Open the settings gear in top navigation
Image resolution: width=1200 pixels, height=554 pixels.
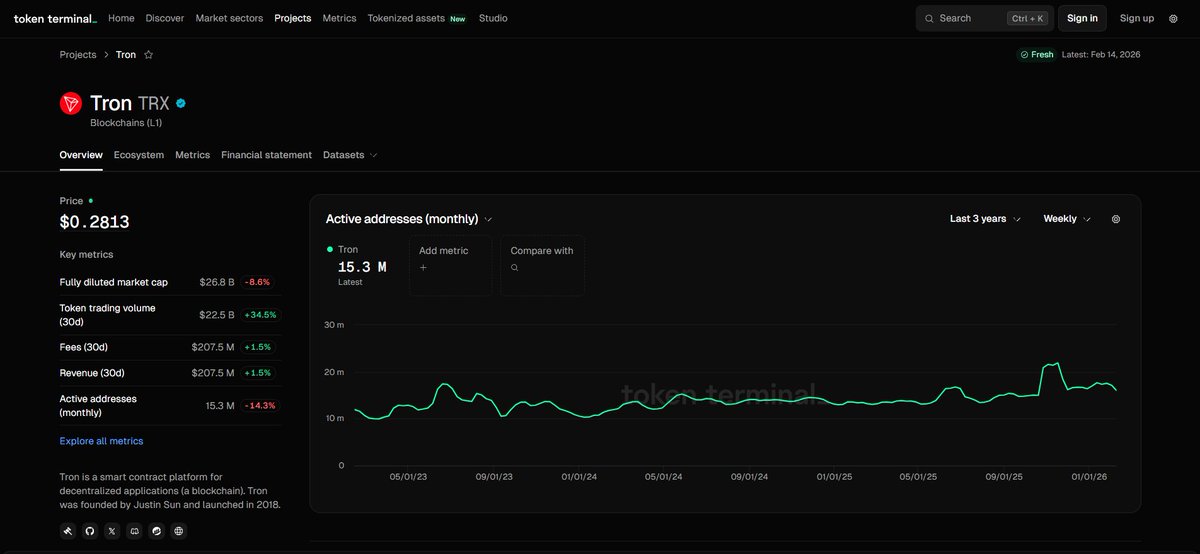(1173, 18)
